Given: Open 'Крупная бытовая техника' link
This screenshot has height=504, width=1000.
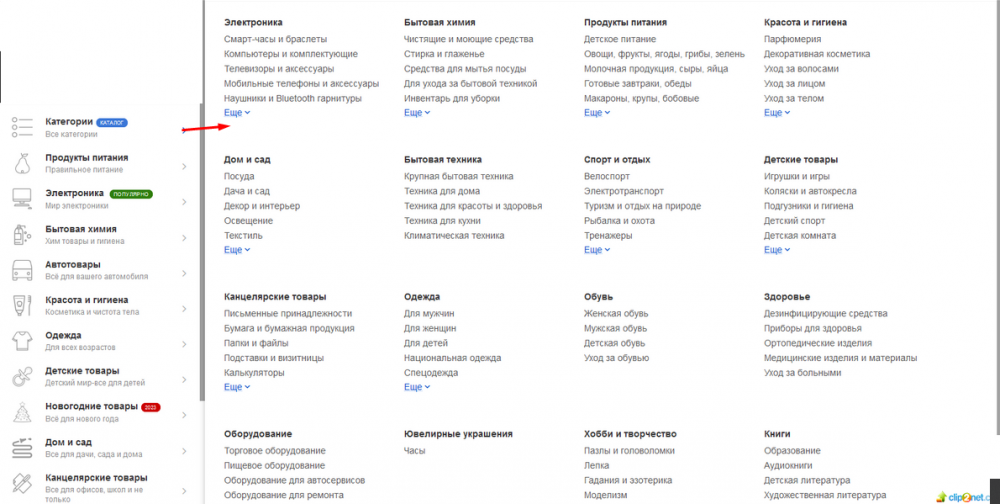Looking at the screenshot, I should (x=459, y=176).
